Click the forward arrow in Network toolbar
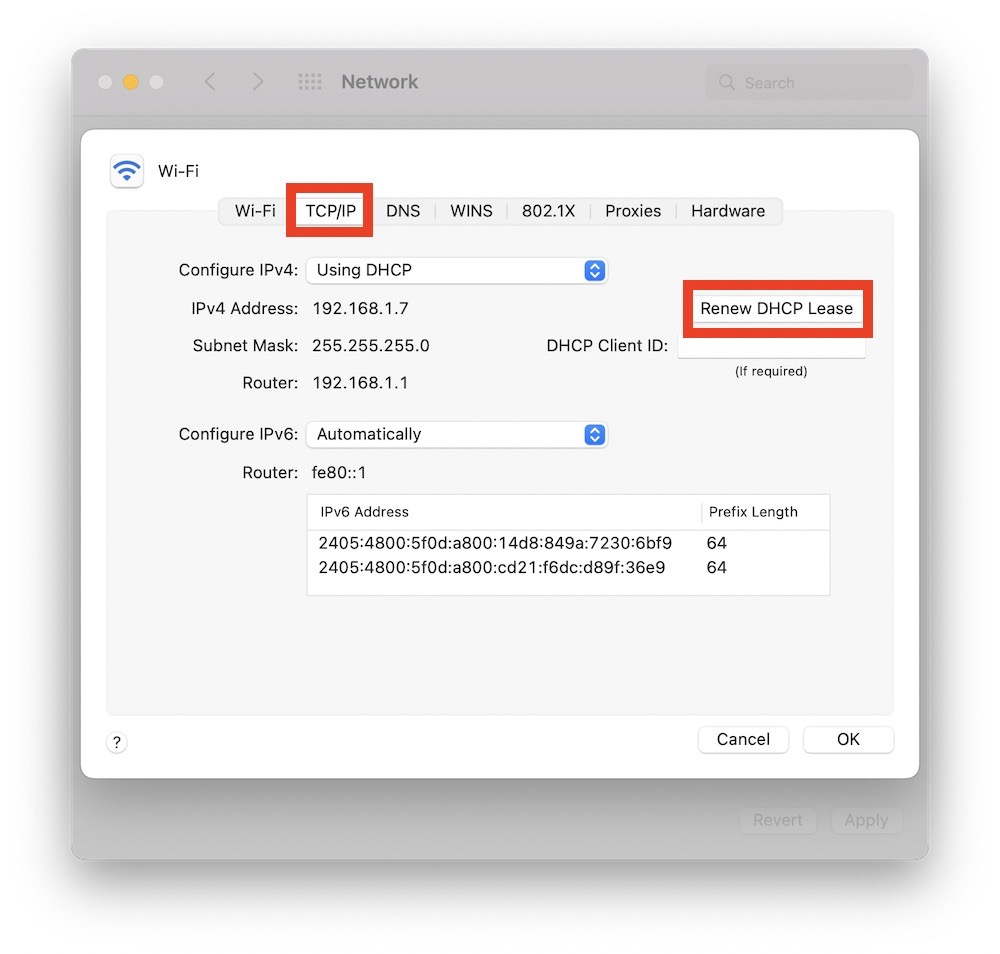The height and width of the screenshot is (954, 1000). (x=257, y=82)
